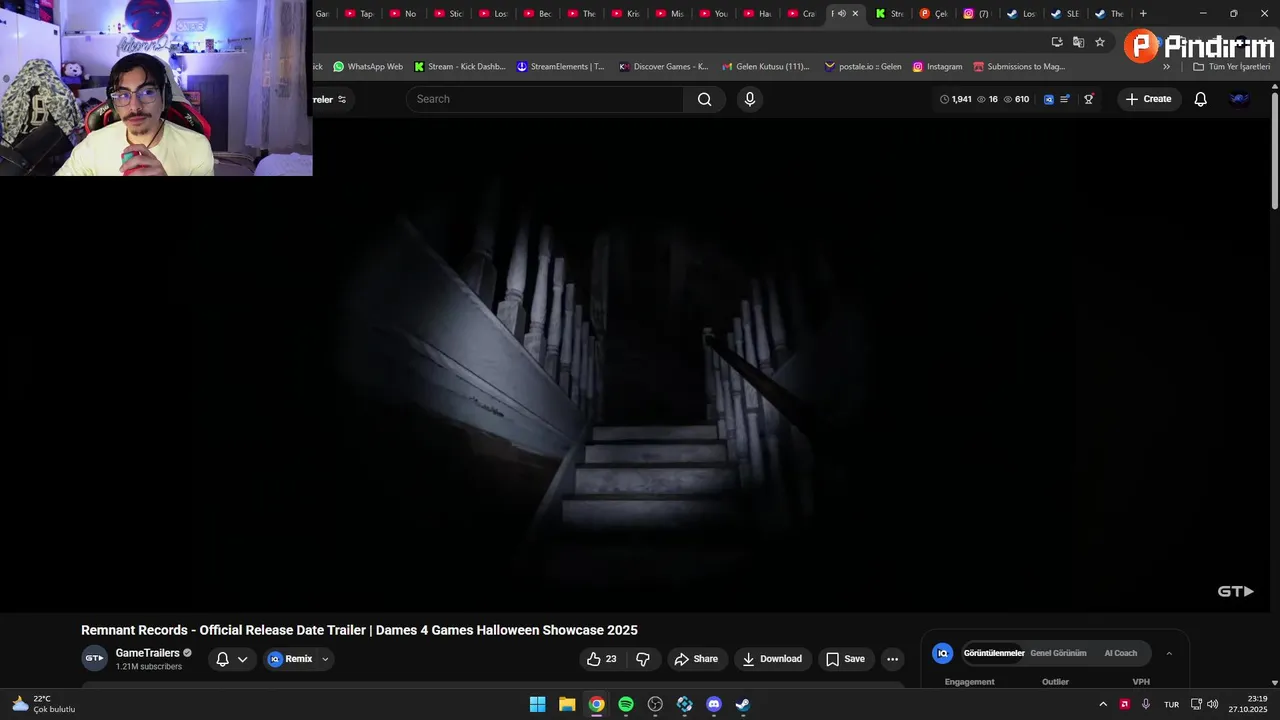Click the clock stat showing 1,941
Image resolution: width=1280 pixels, height=720 pixels.
(956, 99)
